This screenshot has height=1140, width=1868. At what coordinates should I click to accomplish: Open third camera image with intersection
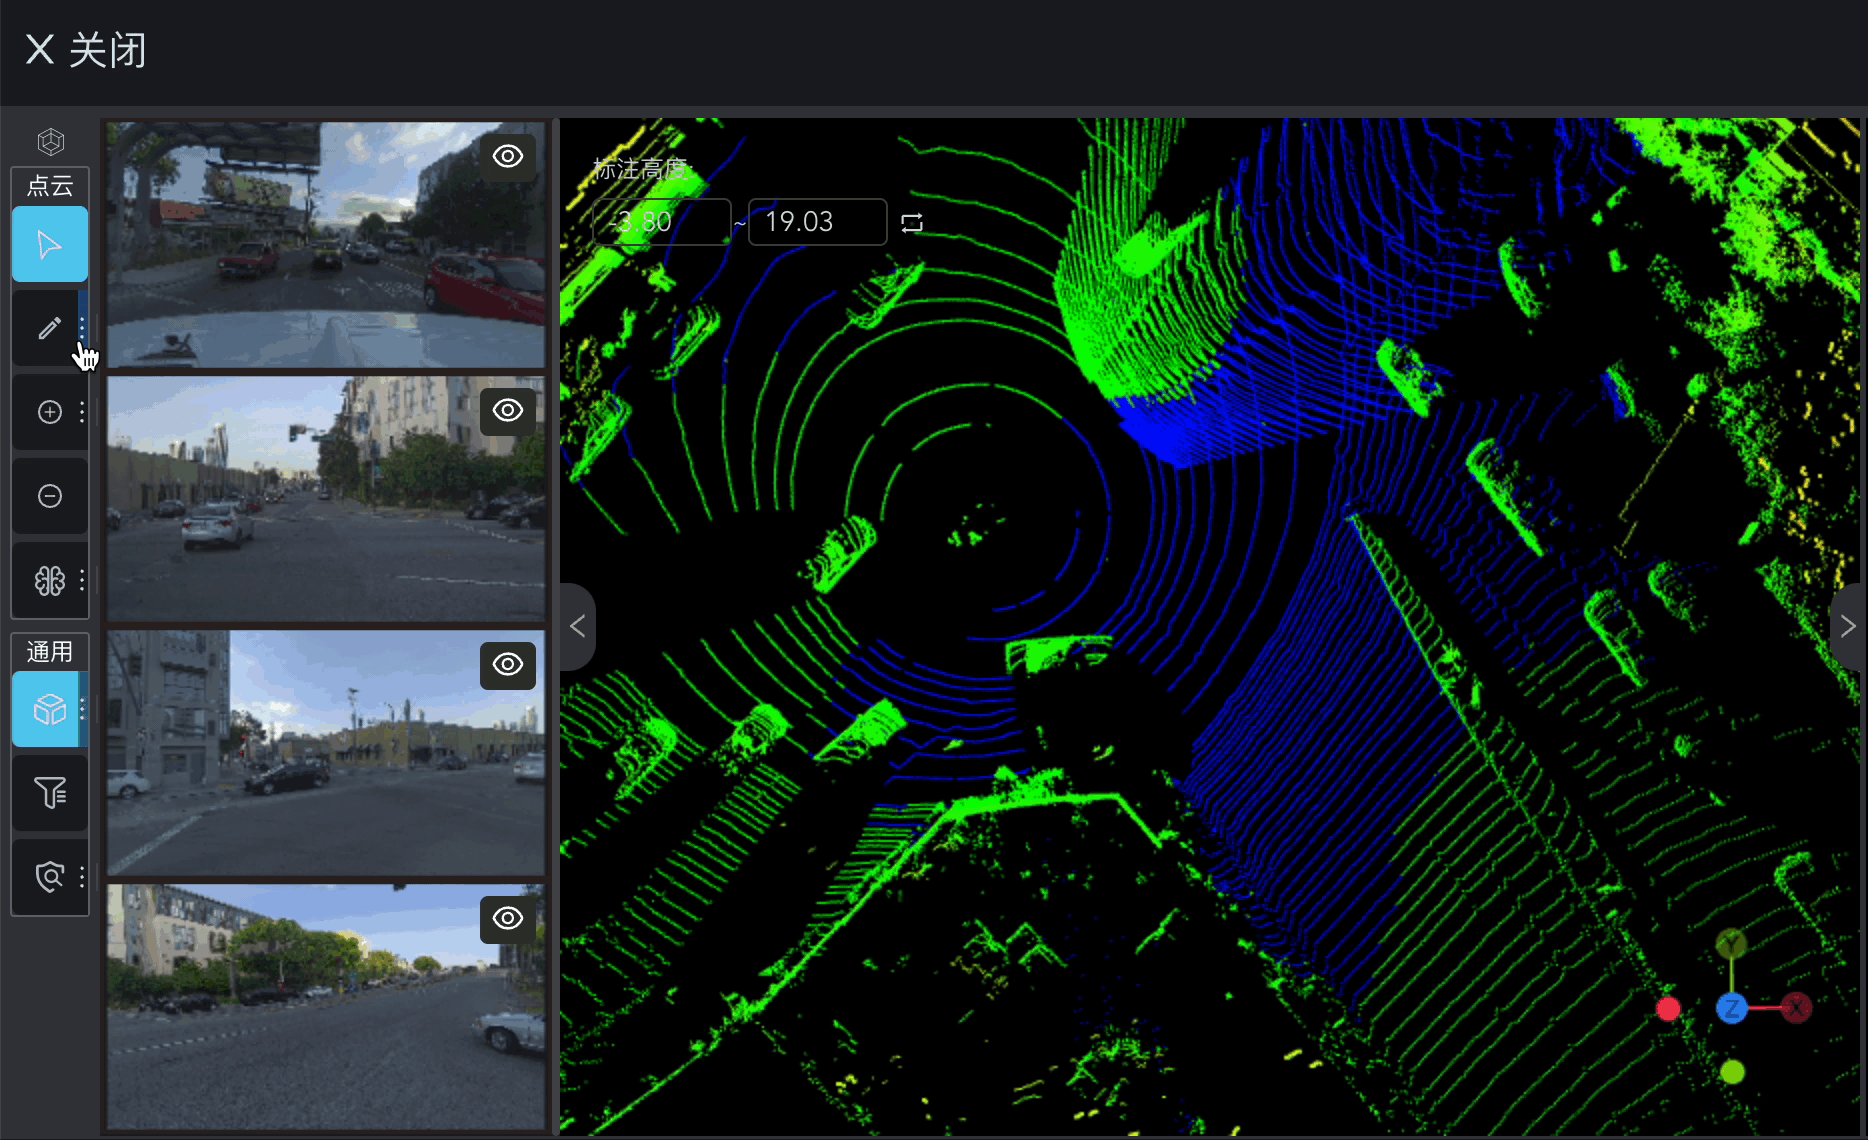point(326,753)
